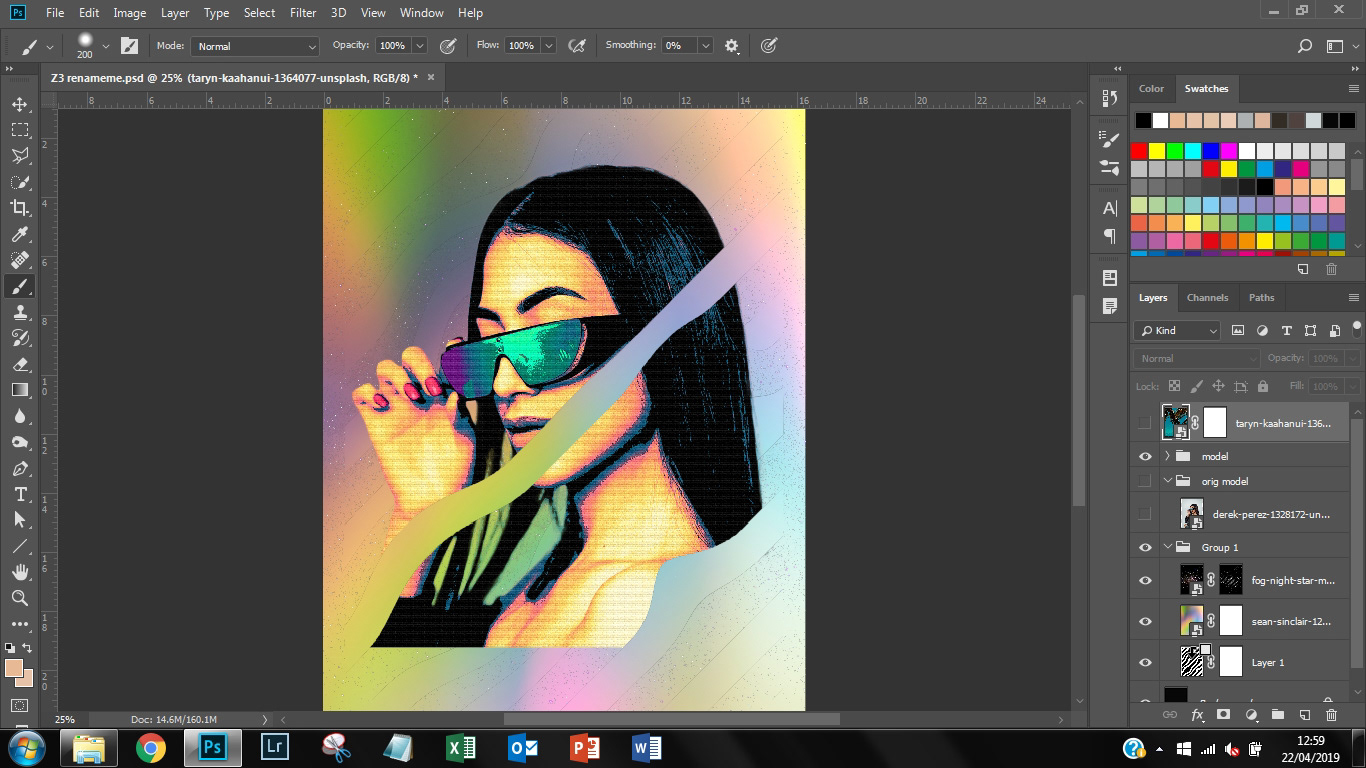The image size is (1366, 768).
Task: Collapse the orig model group
Action: coord(1167,481)
